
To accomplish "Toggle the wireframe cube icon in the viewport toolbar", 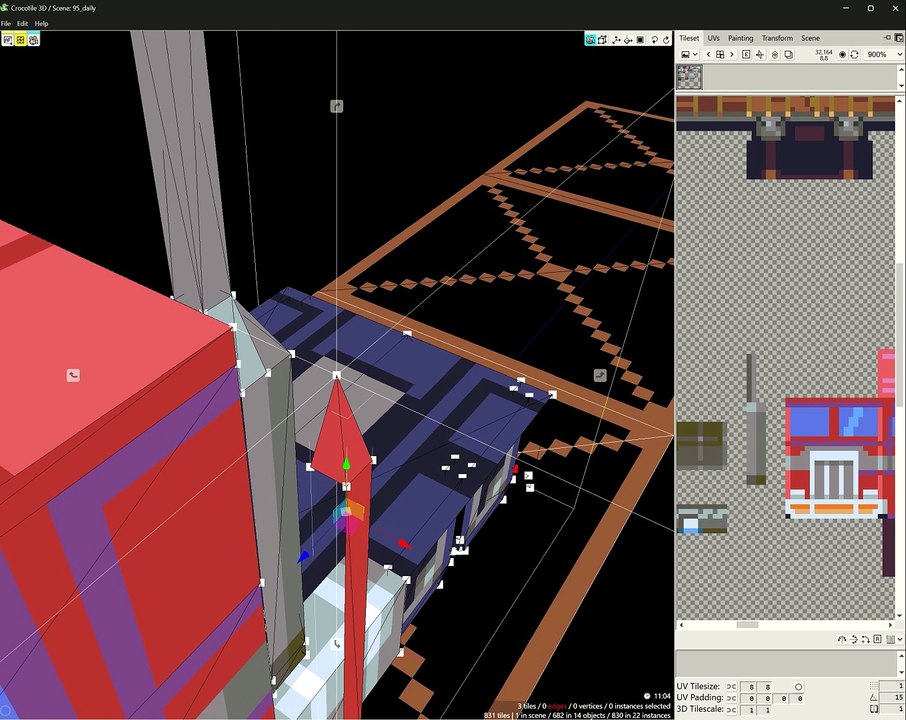I will point(603,40).
